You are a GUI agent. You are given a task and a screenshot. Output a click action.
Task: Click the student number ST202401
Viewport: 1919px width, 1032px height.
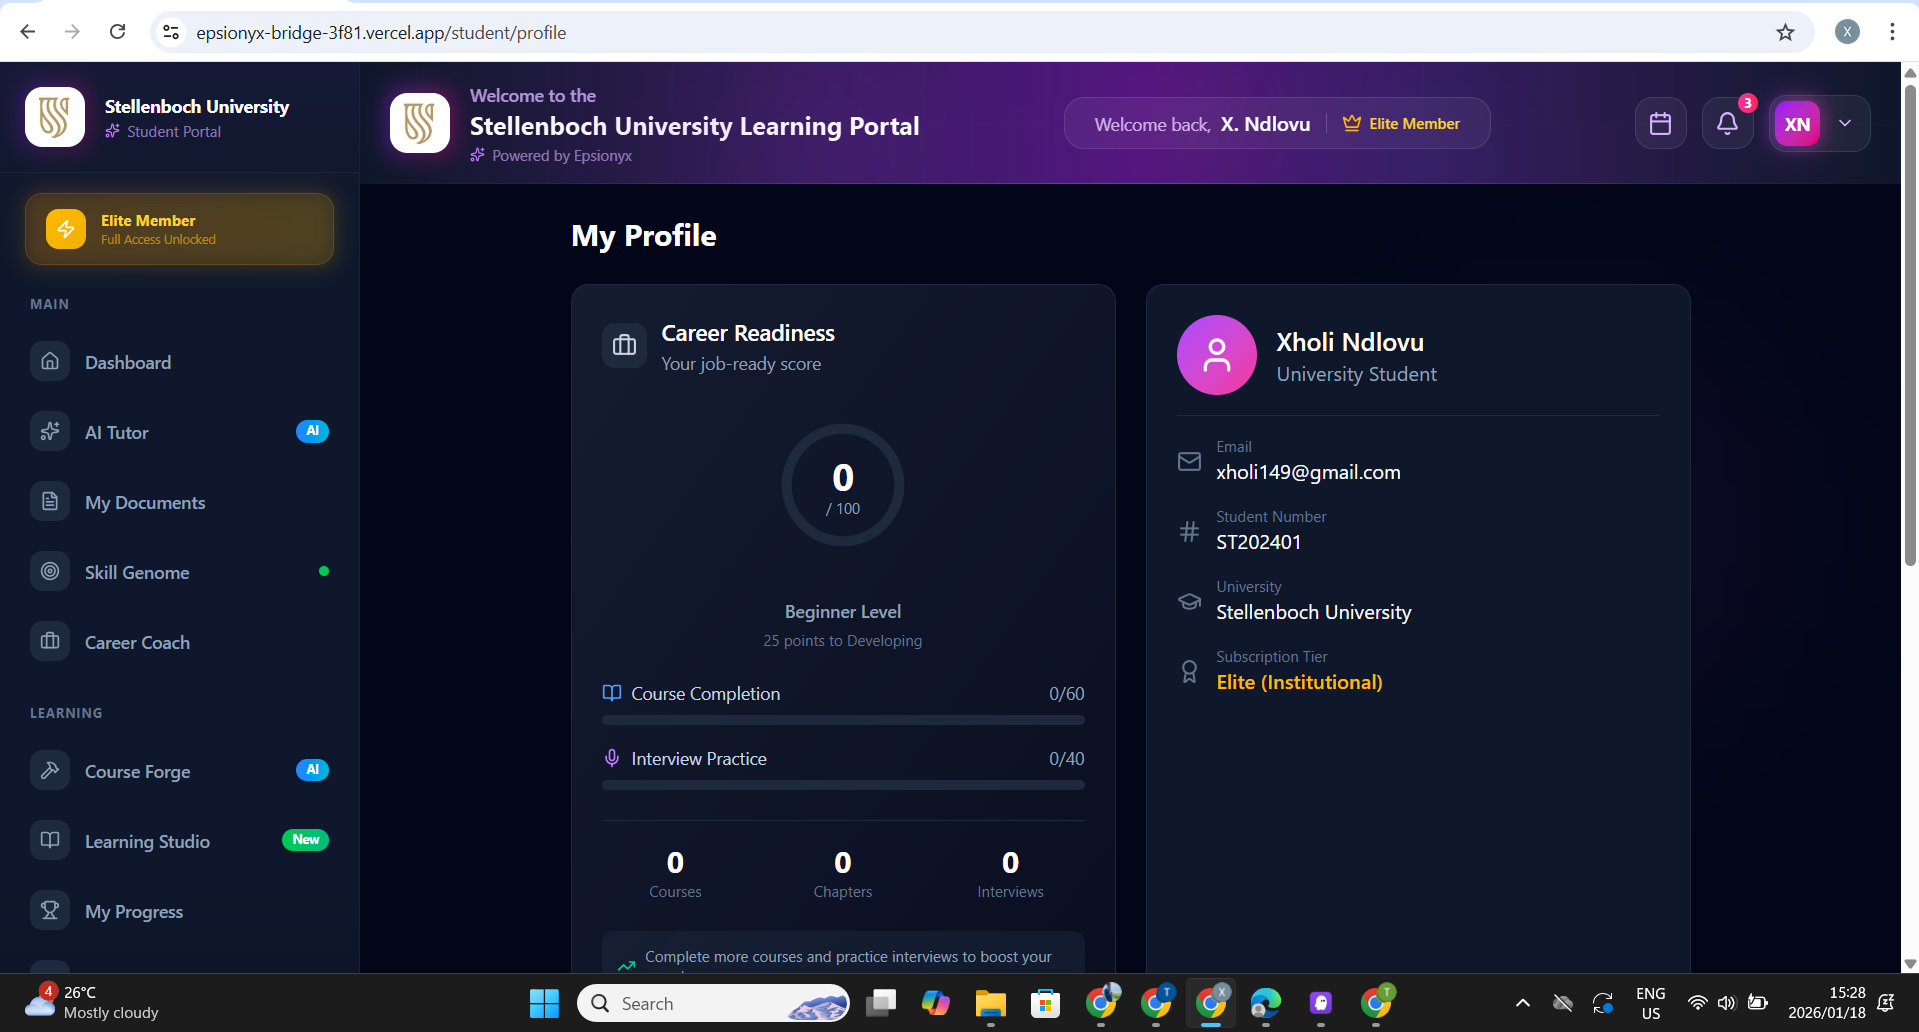1258,542
